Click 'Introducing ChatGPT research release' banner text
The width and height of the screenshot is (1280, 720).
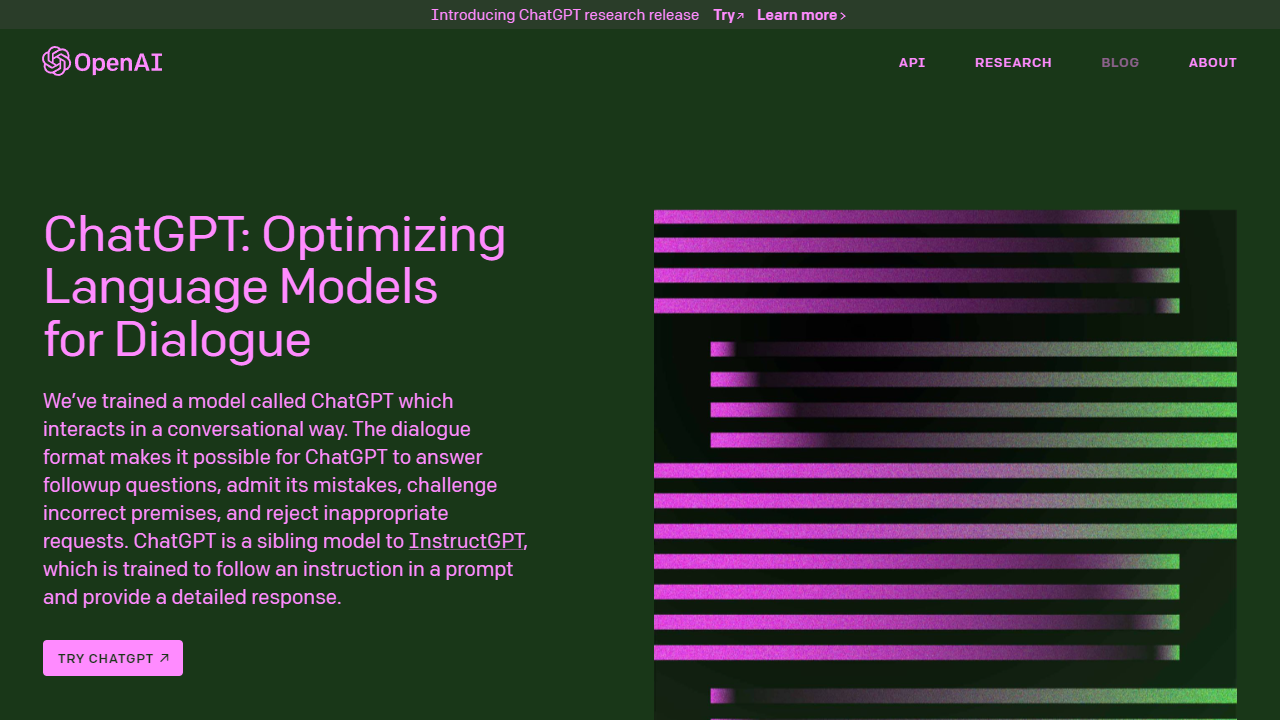pos(565,15)
